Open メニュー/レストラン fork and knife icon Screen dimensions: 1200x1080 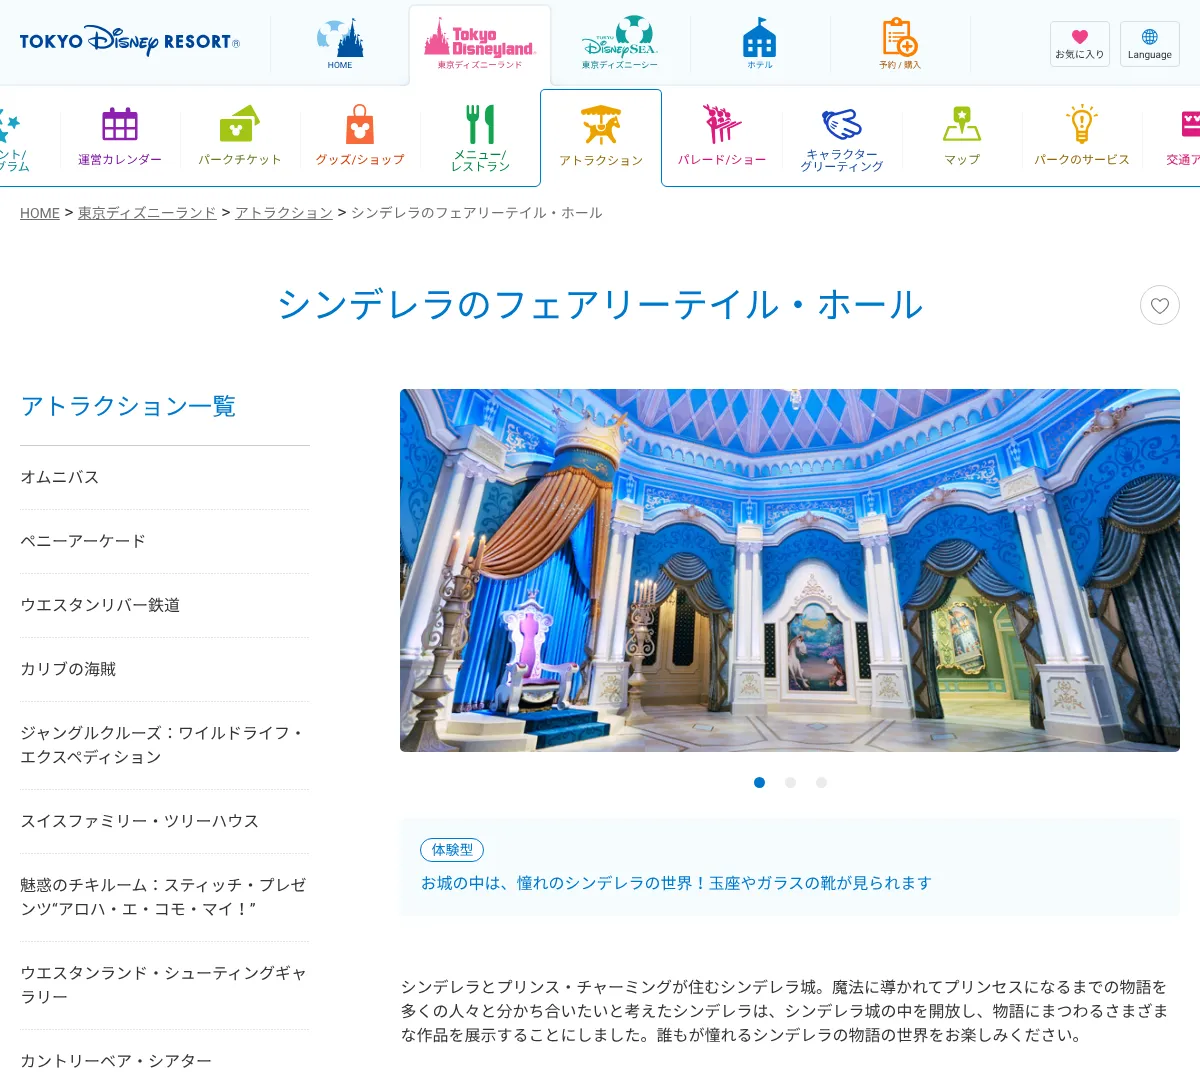tap(480, 138)
